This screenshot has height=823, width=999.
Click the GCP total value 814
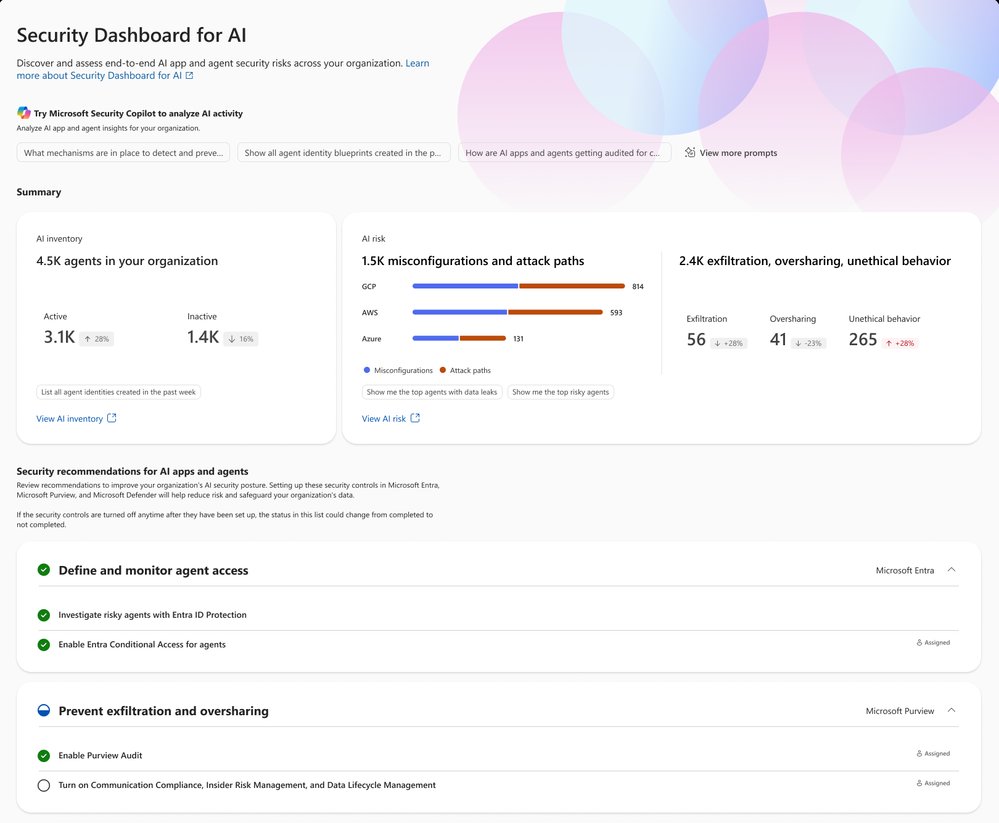(x=638, y=287)
